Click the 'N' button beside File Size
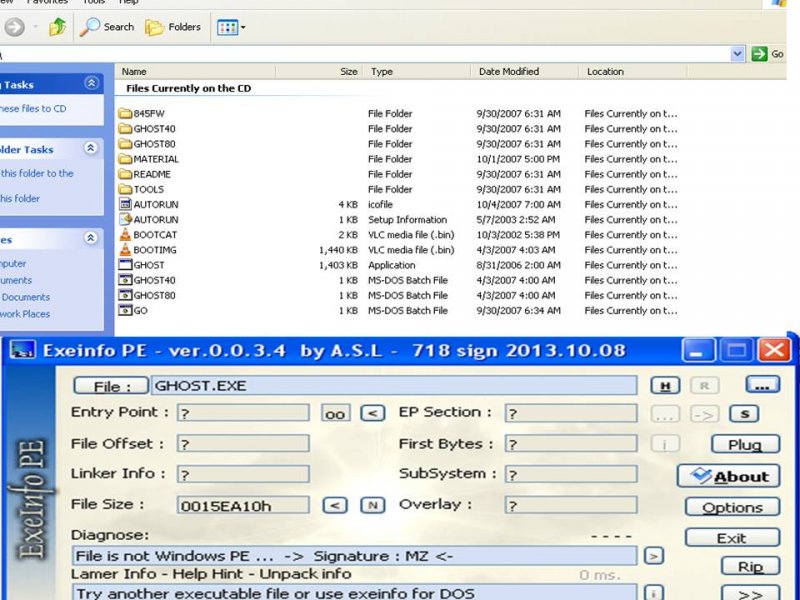This screenshot has height=600, width=800. click(372, 505)
